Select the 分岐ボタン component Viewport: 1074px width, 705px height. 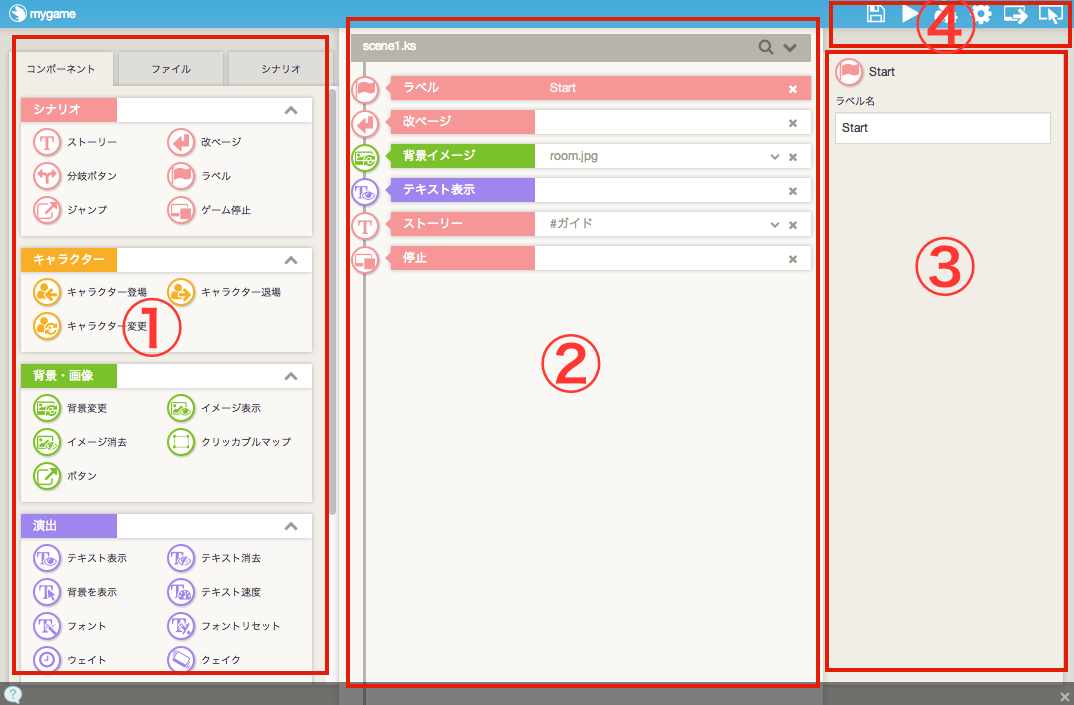pyautogui.click(x=47, y=176)
